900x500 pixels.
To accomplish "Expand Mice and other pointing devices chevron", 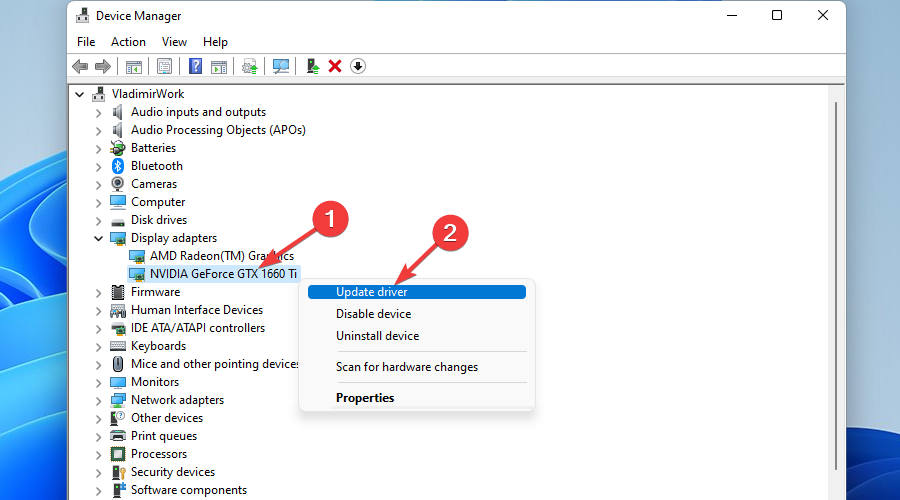I will [99, 365].
